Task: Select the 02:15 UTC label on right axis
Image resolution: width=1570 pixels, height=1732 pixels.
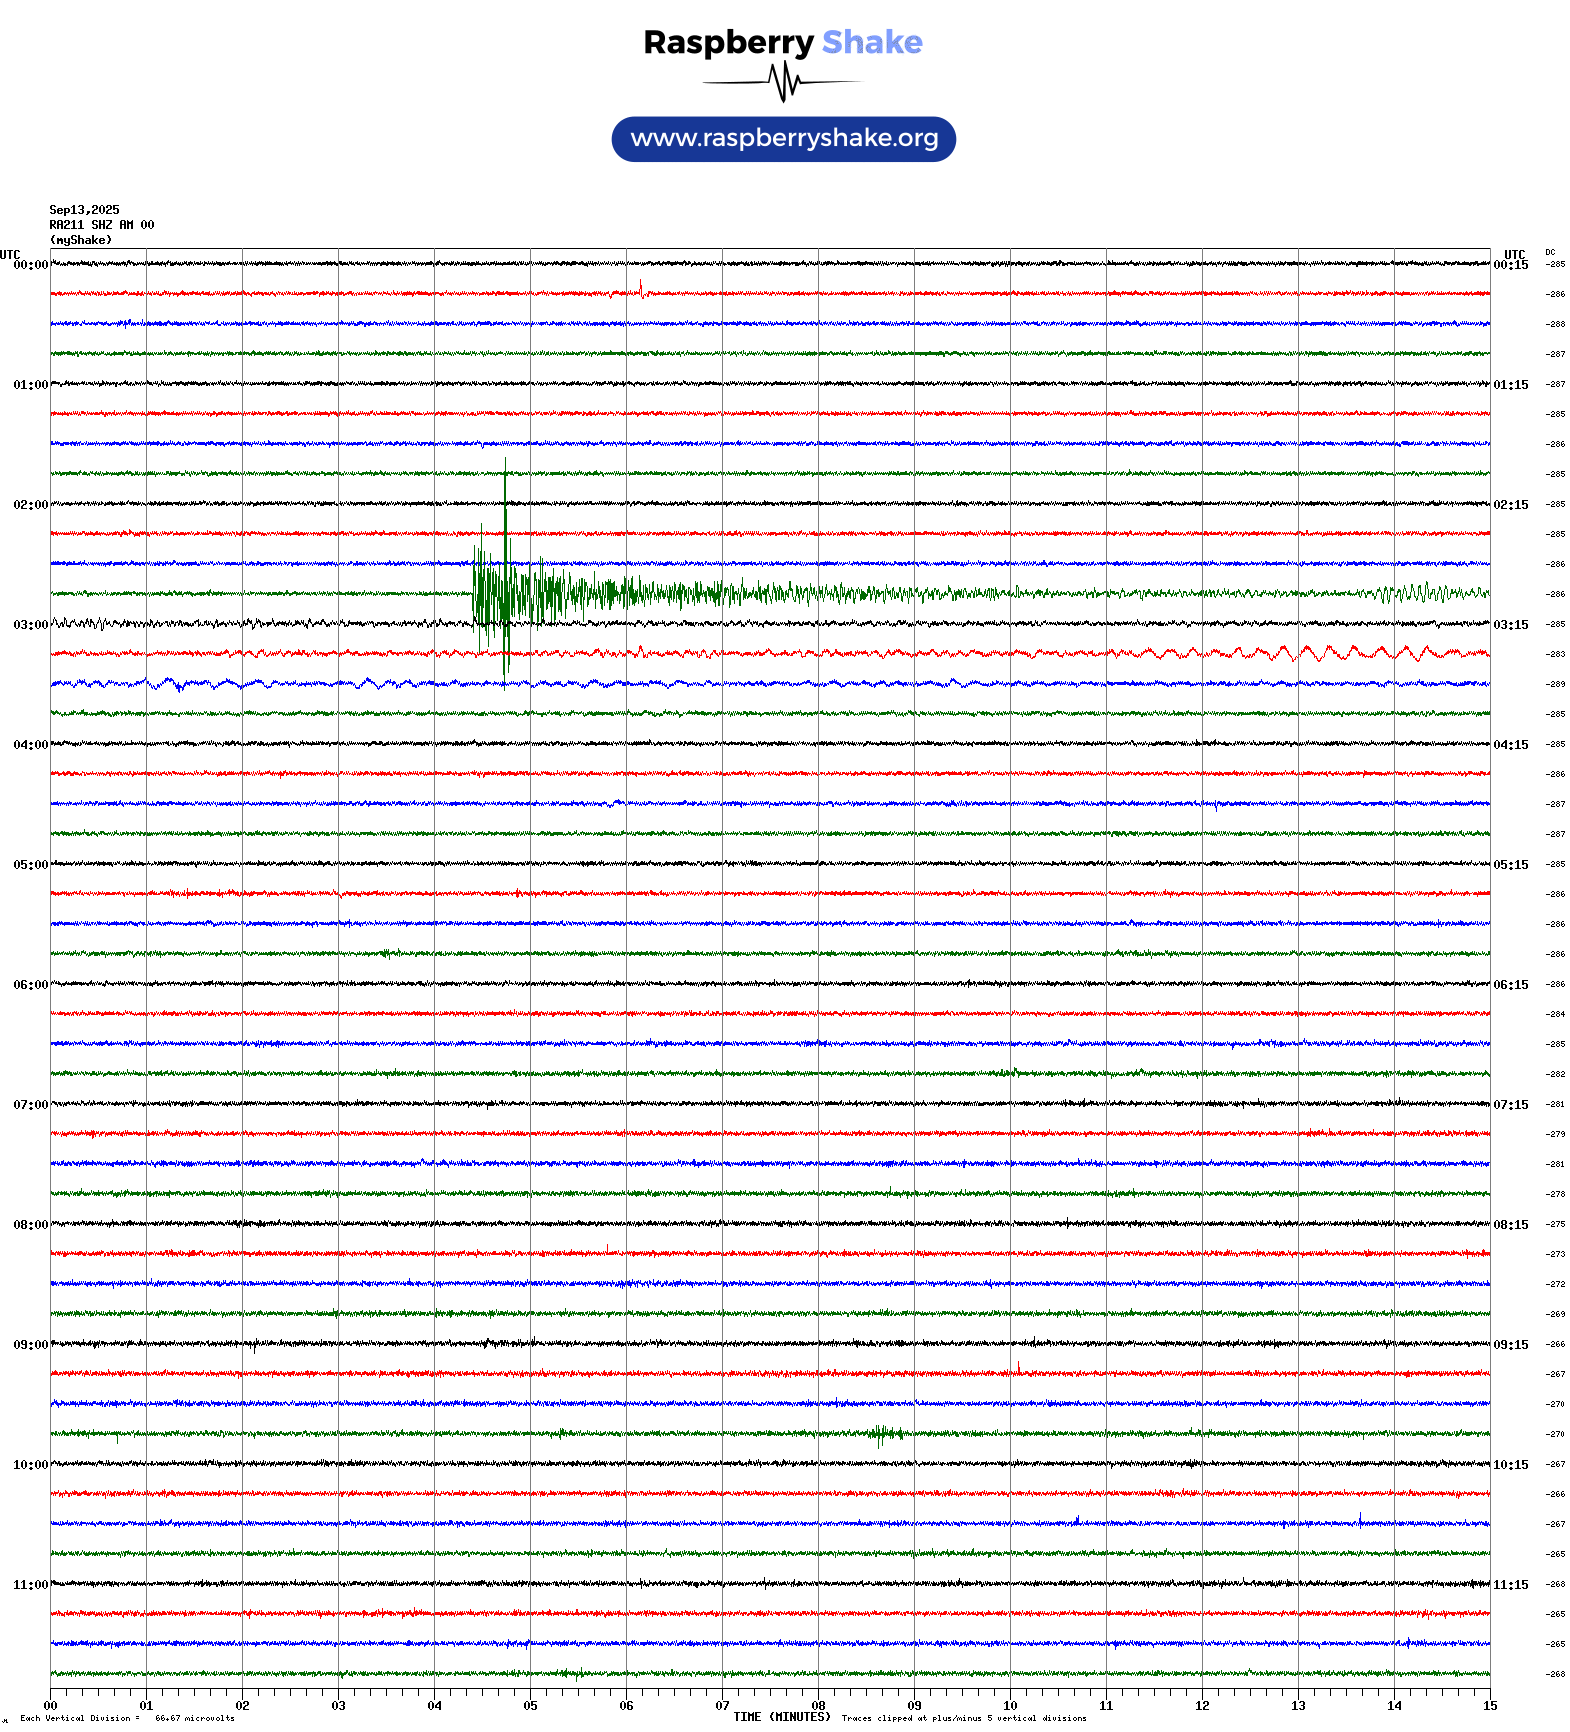Action: pyautogui.click(x=1510, y=505)
